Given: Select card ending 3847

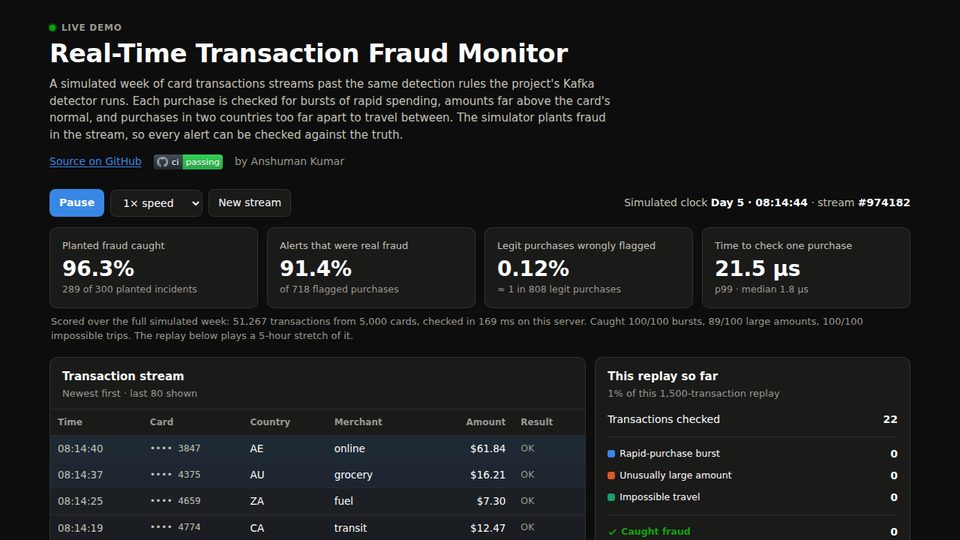Looking at the screenshot, I should [x=176, y=448].
